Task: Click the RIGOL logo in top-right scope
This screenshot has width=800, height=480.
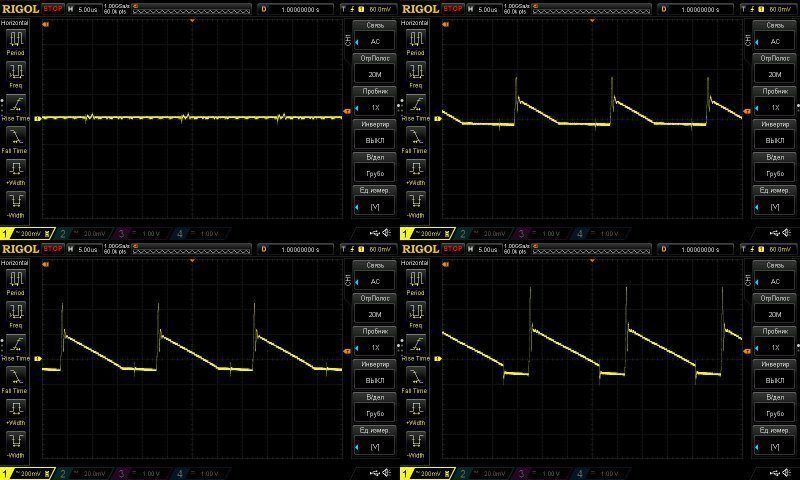Action: [x=419, y=8]
